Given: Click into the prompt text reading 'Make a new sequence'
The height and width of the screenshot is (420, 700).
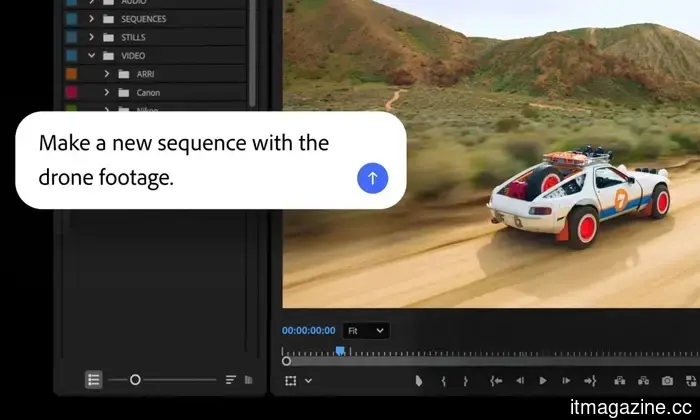Looking at the screenshot, I should pyautogui.click(x=142, y=143).
